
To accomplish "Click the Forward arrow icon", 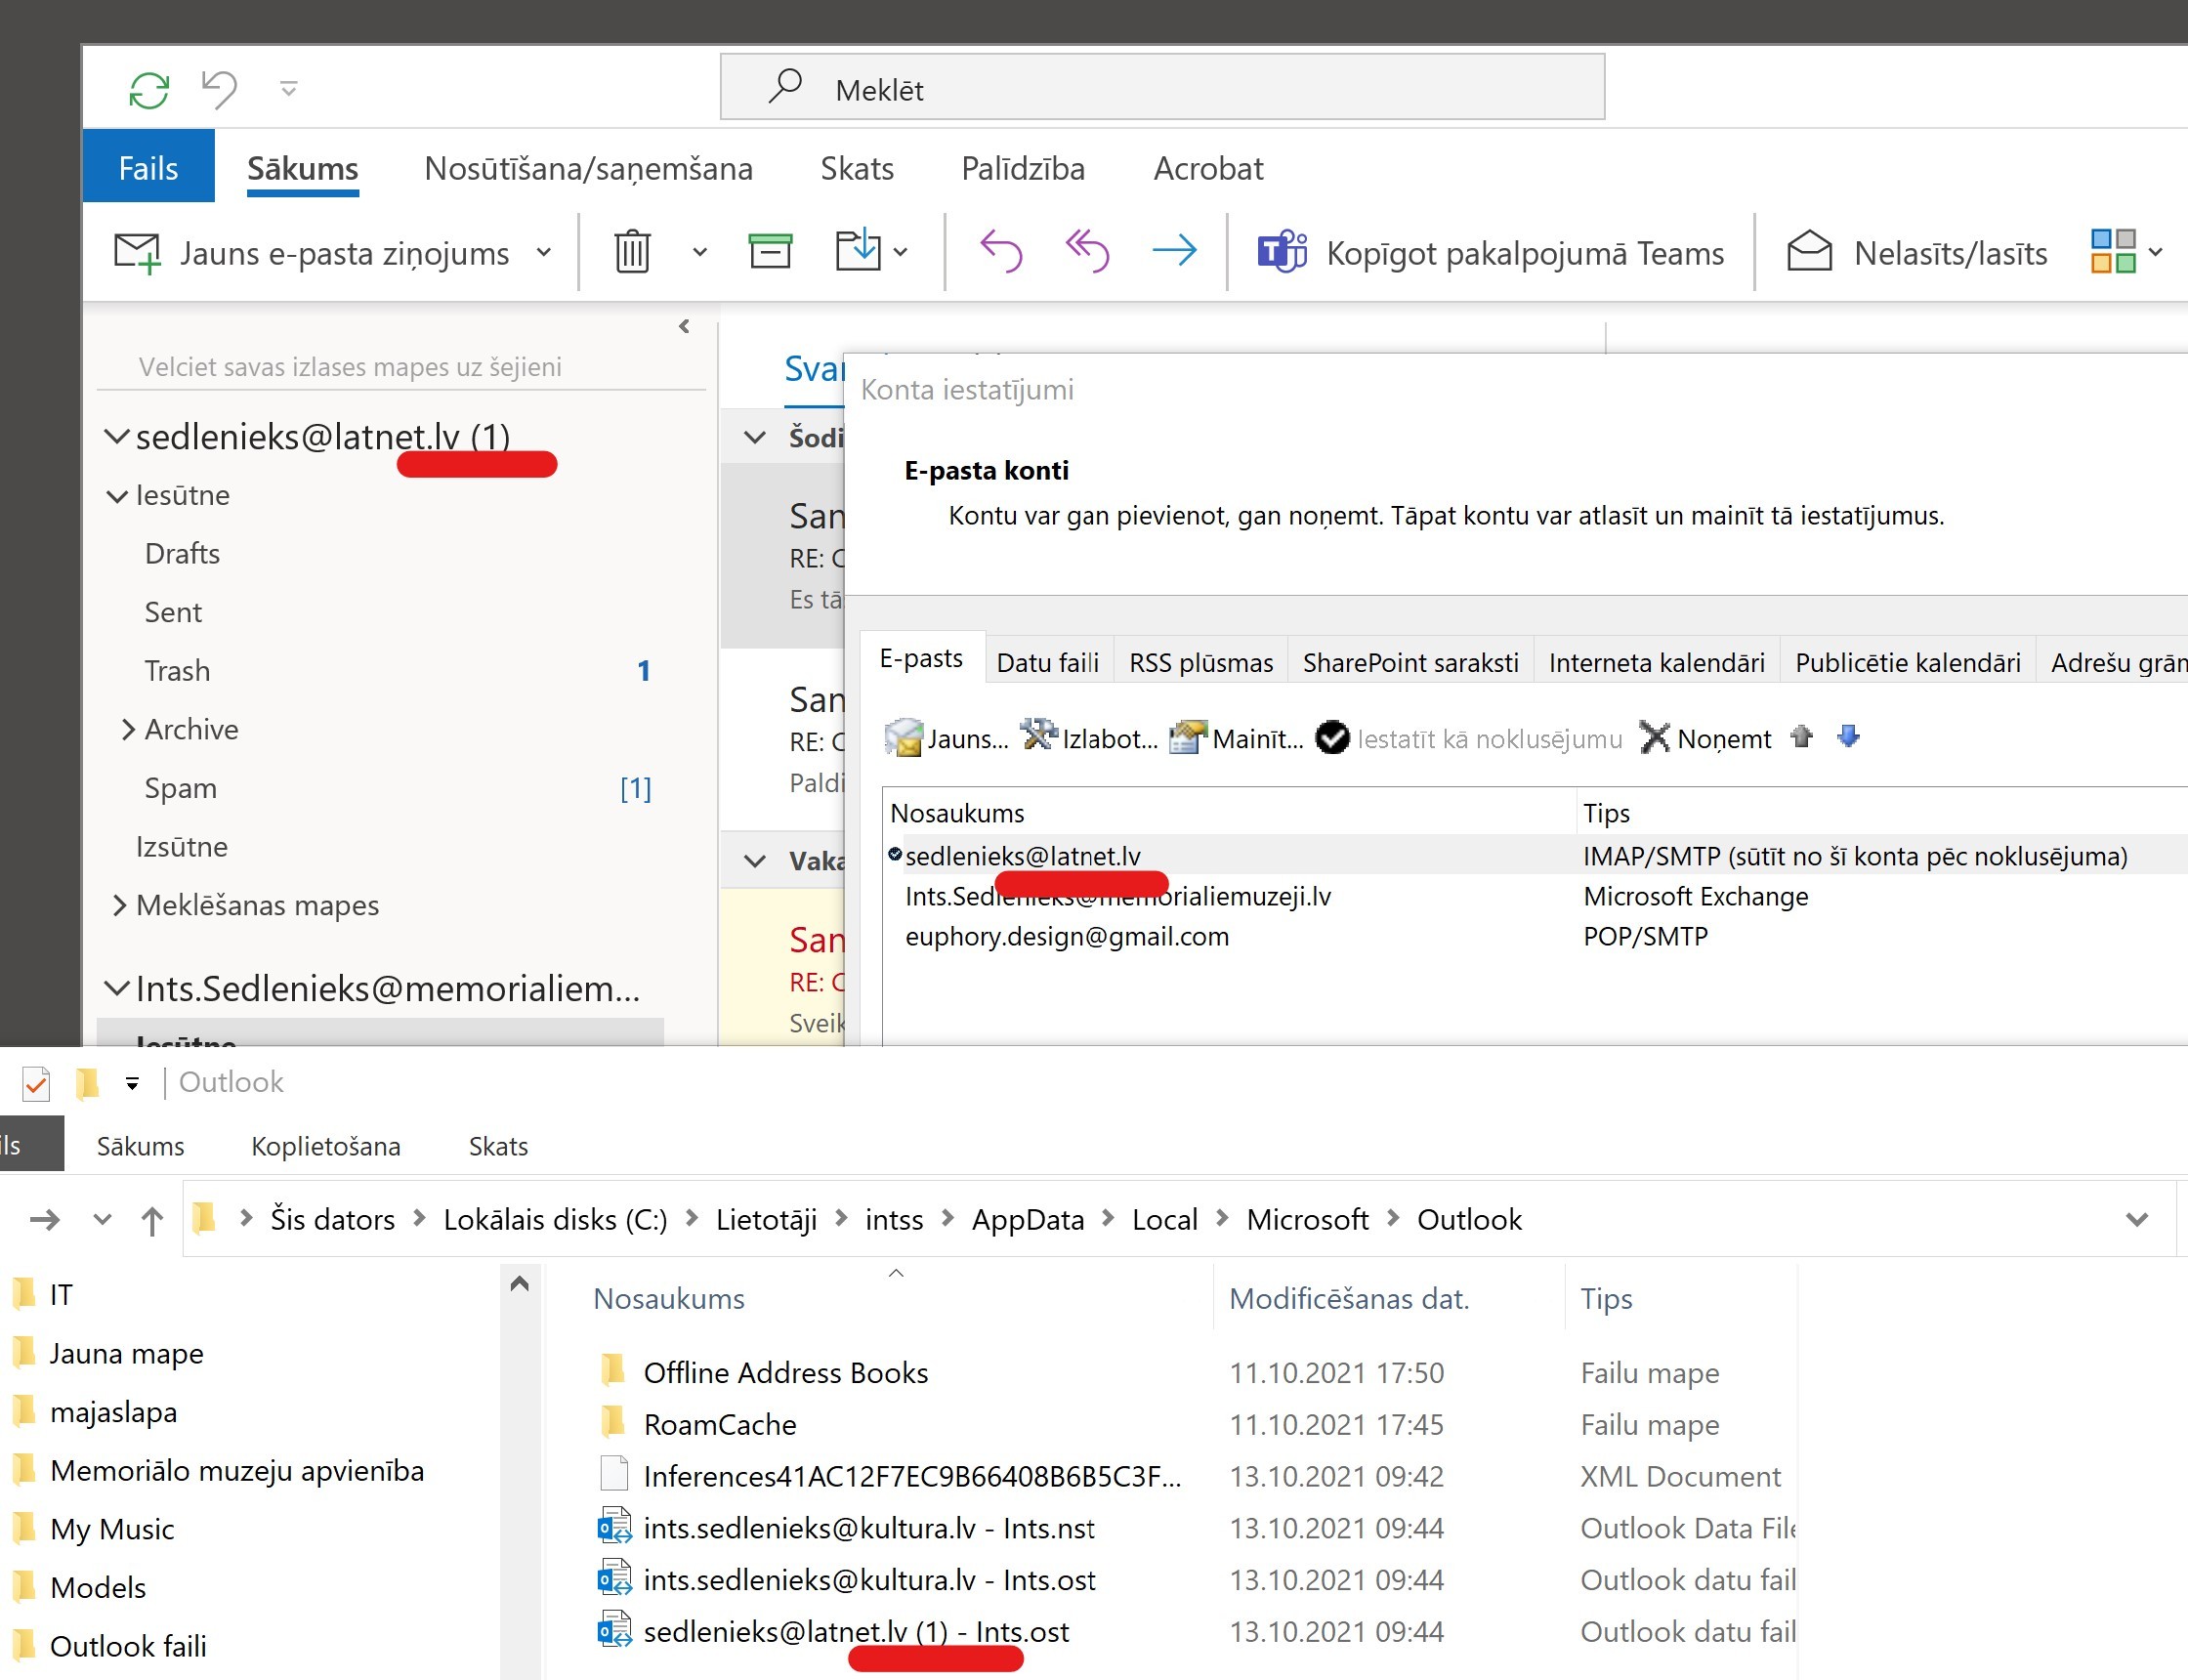I will pos(1174,252).
